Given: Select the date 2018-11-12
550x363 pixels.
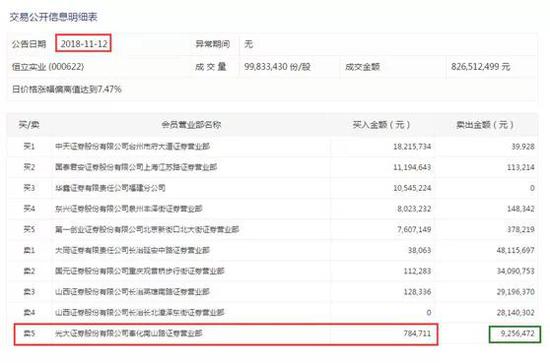Looking at the screenshot, I should coord(84,44).
